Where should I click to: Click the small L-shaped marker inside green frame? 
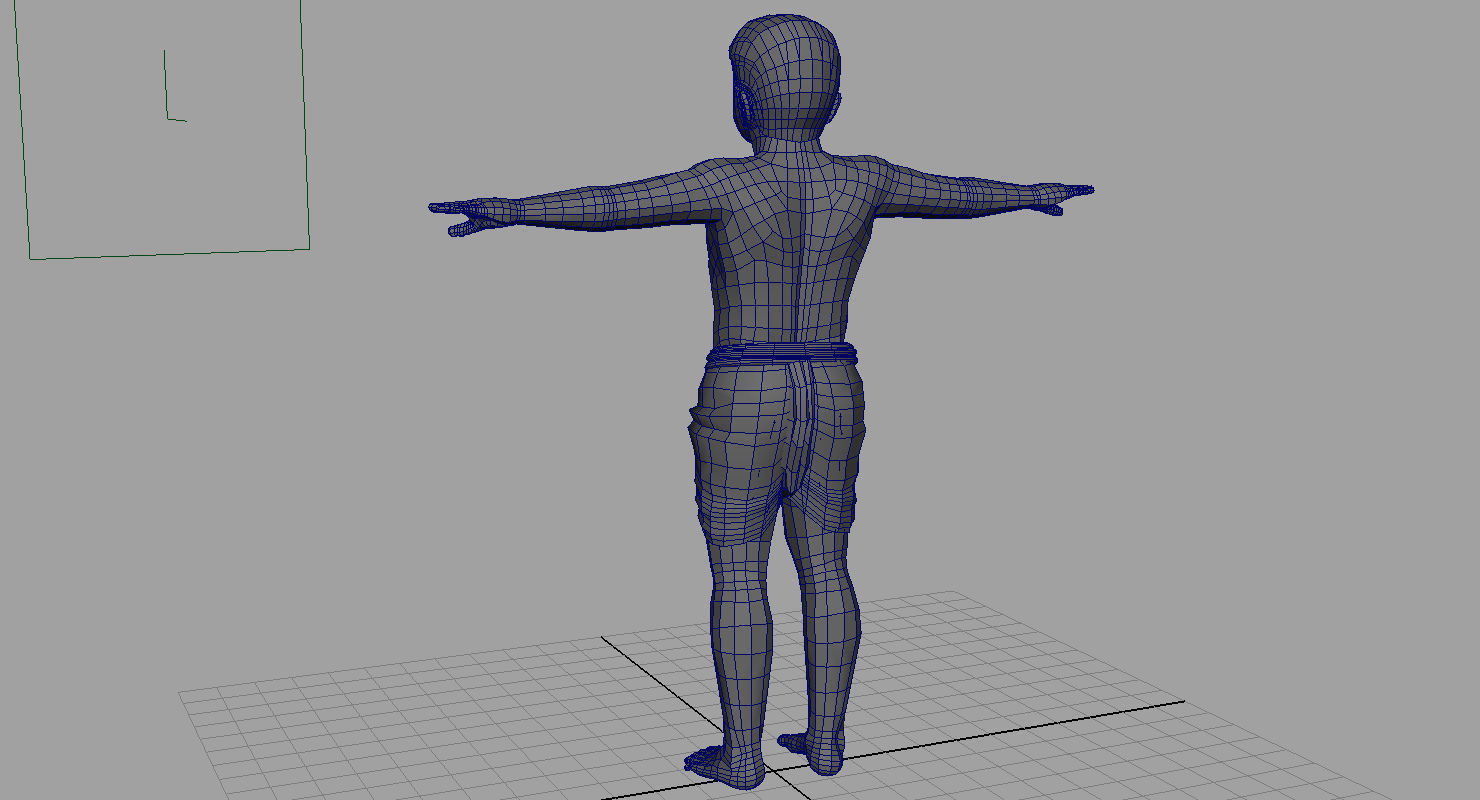click(x=174, y=86)
